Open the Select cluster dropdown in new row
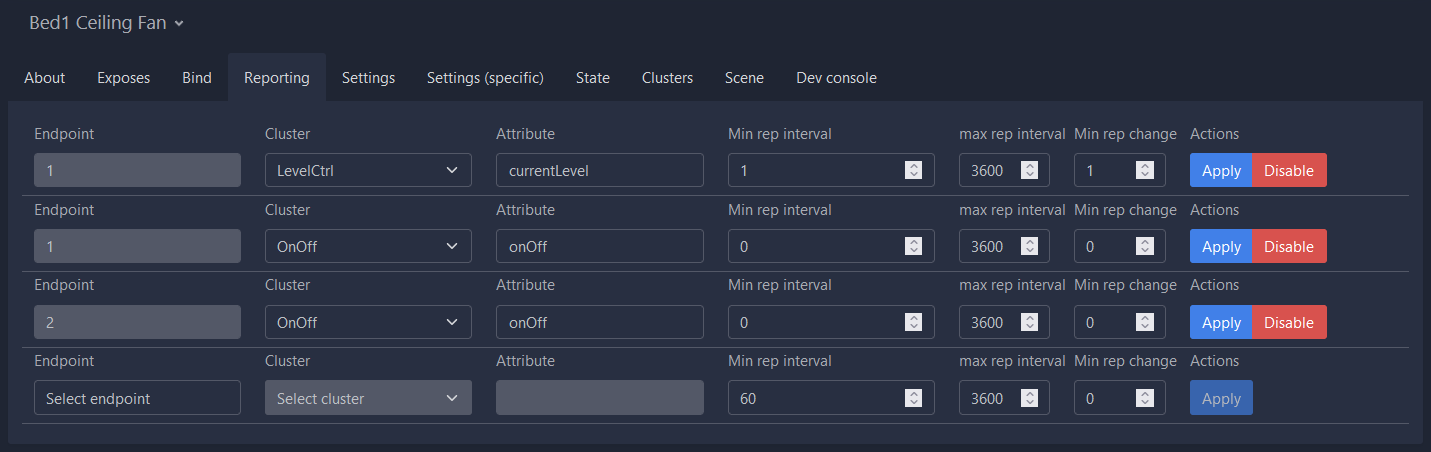 click(368, 398)
